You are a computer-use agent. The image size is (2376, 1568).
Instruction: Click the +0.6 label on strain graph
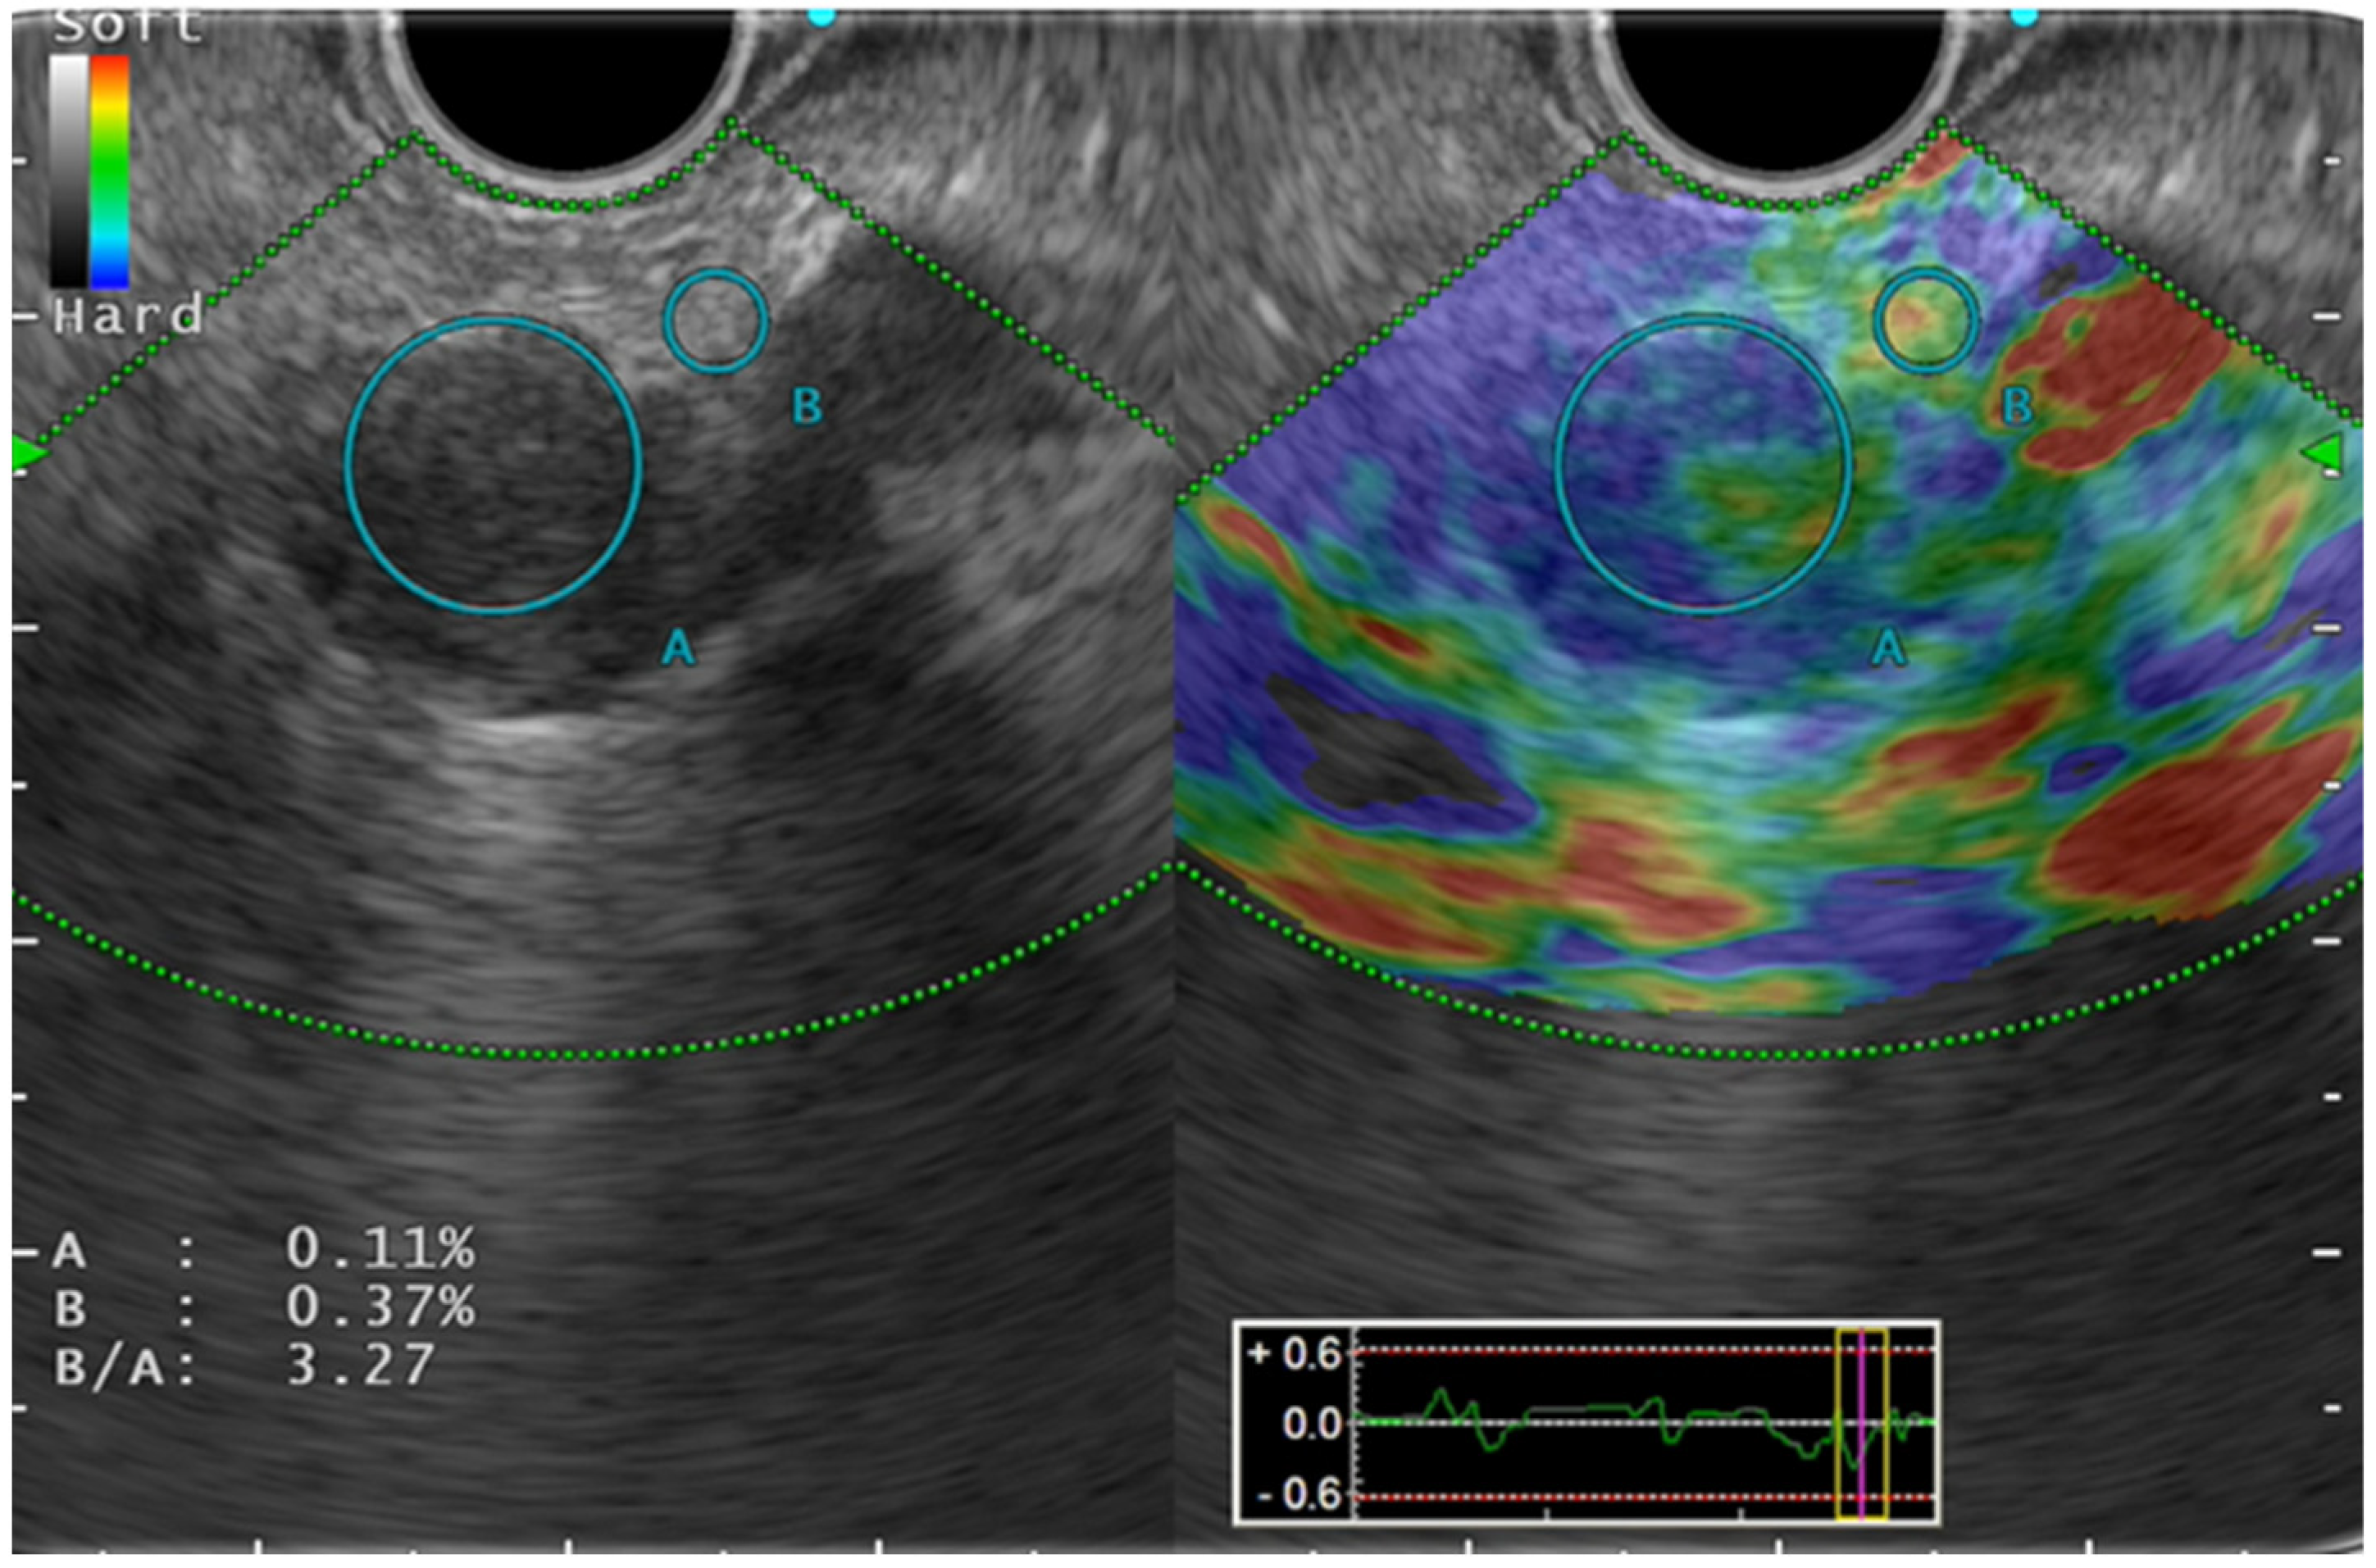click(x=1295, y=1354)
